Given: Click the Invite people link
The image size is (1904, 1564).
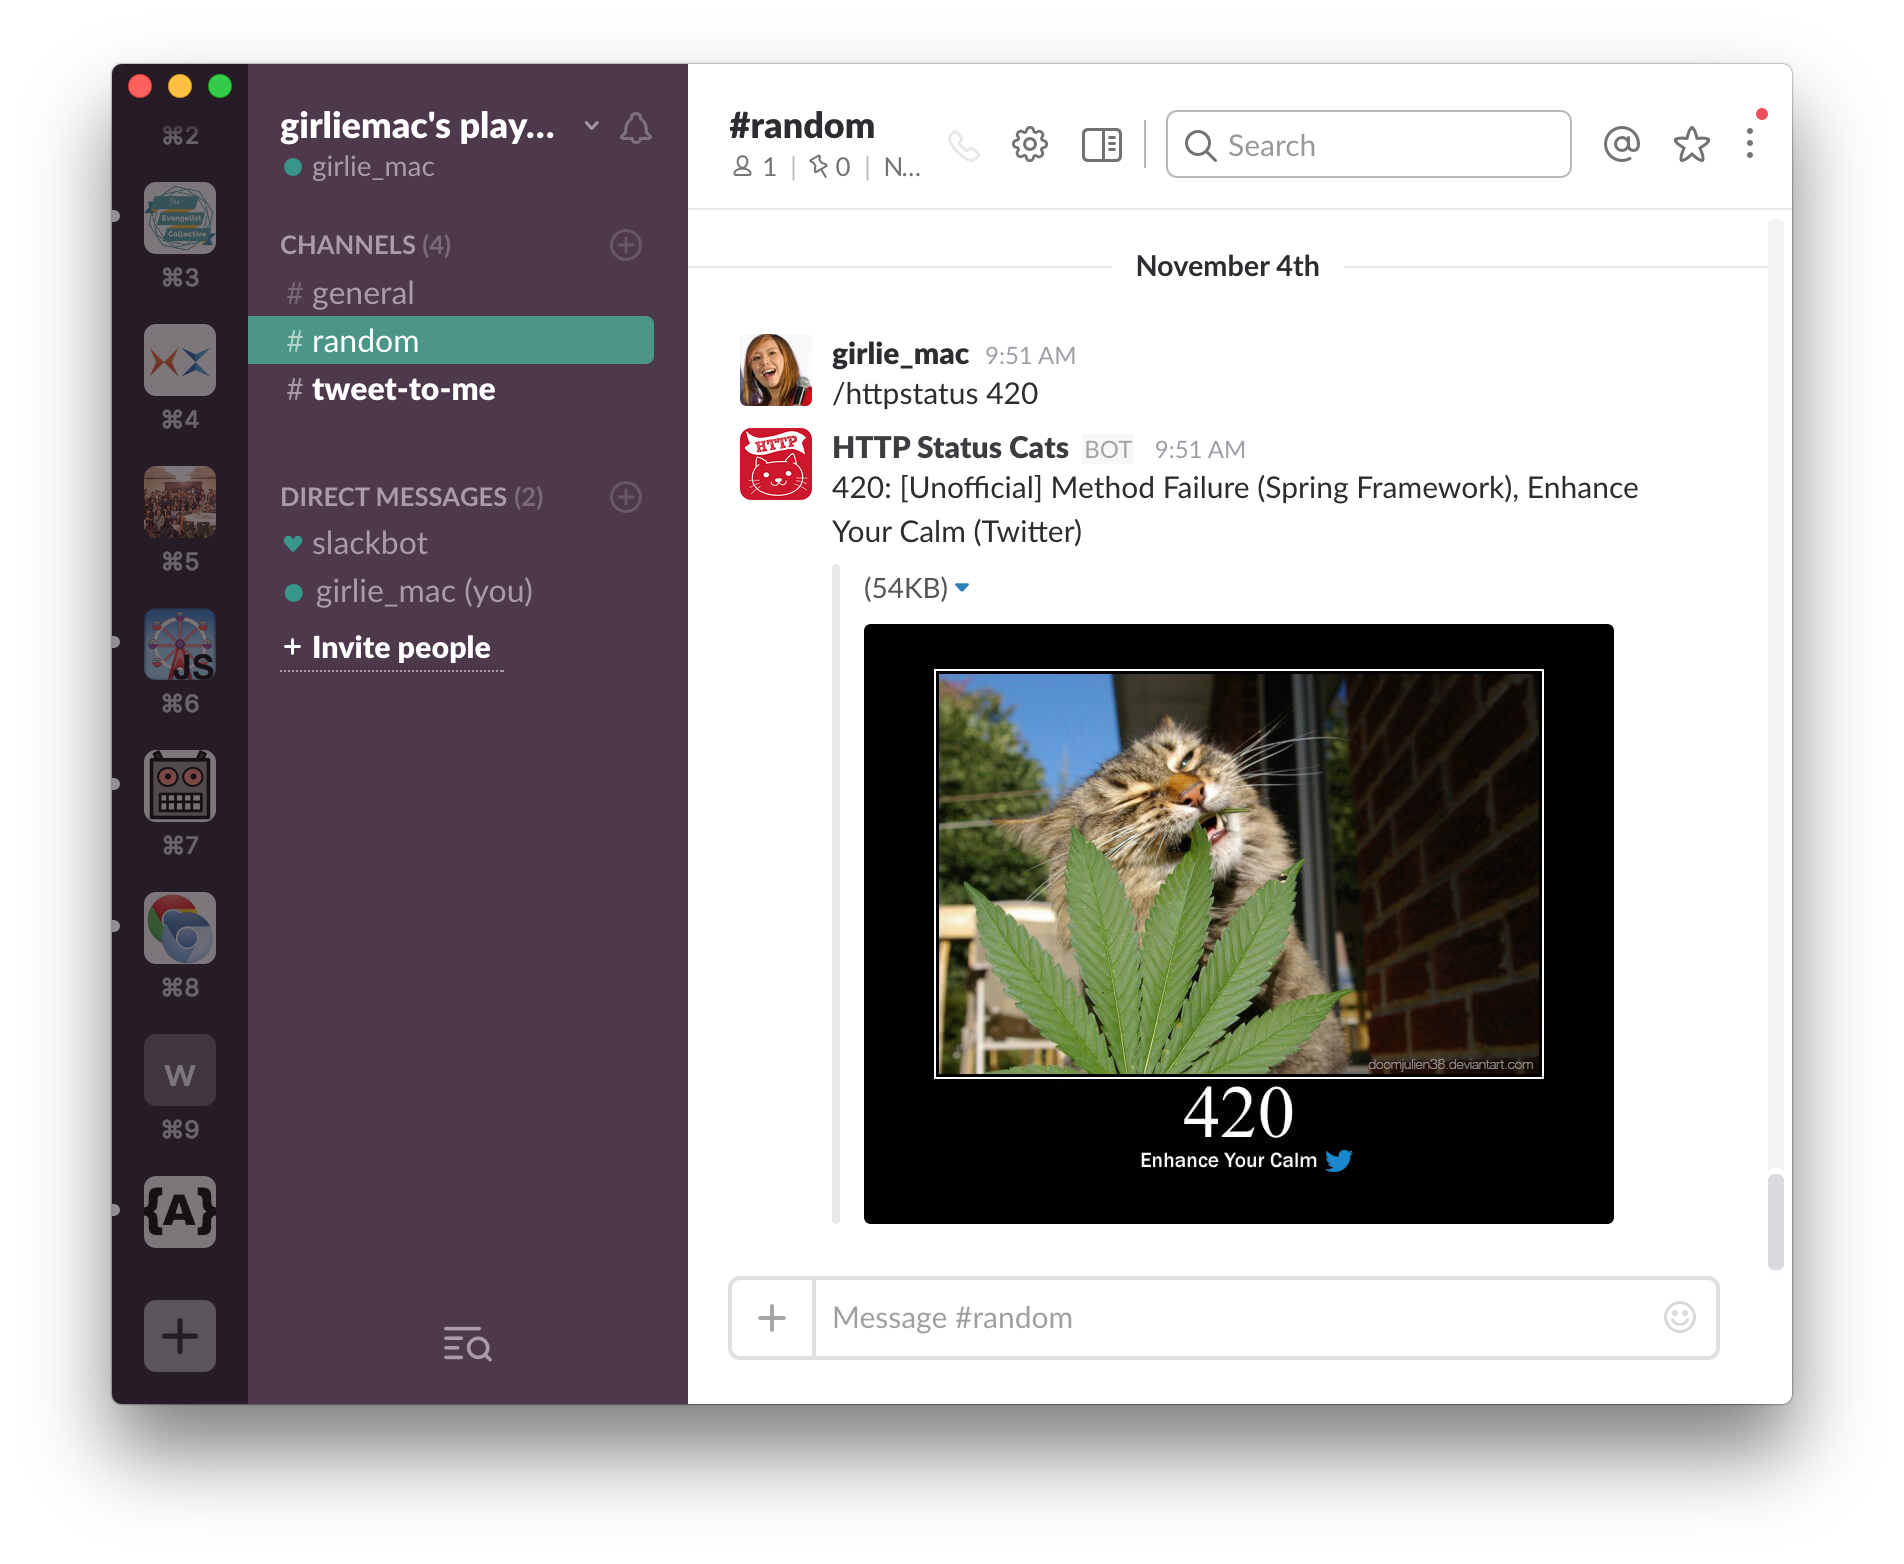Looking at the screenshot, I should coord(390,647).
